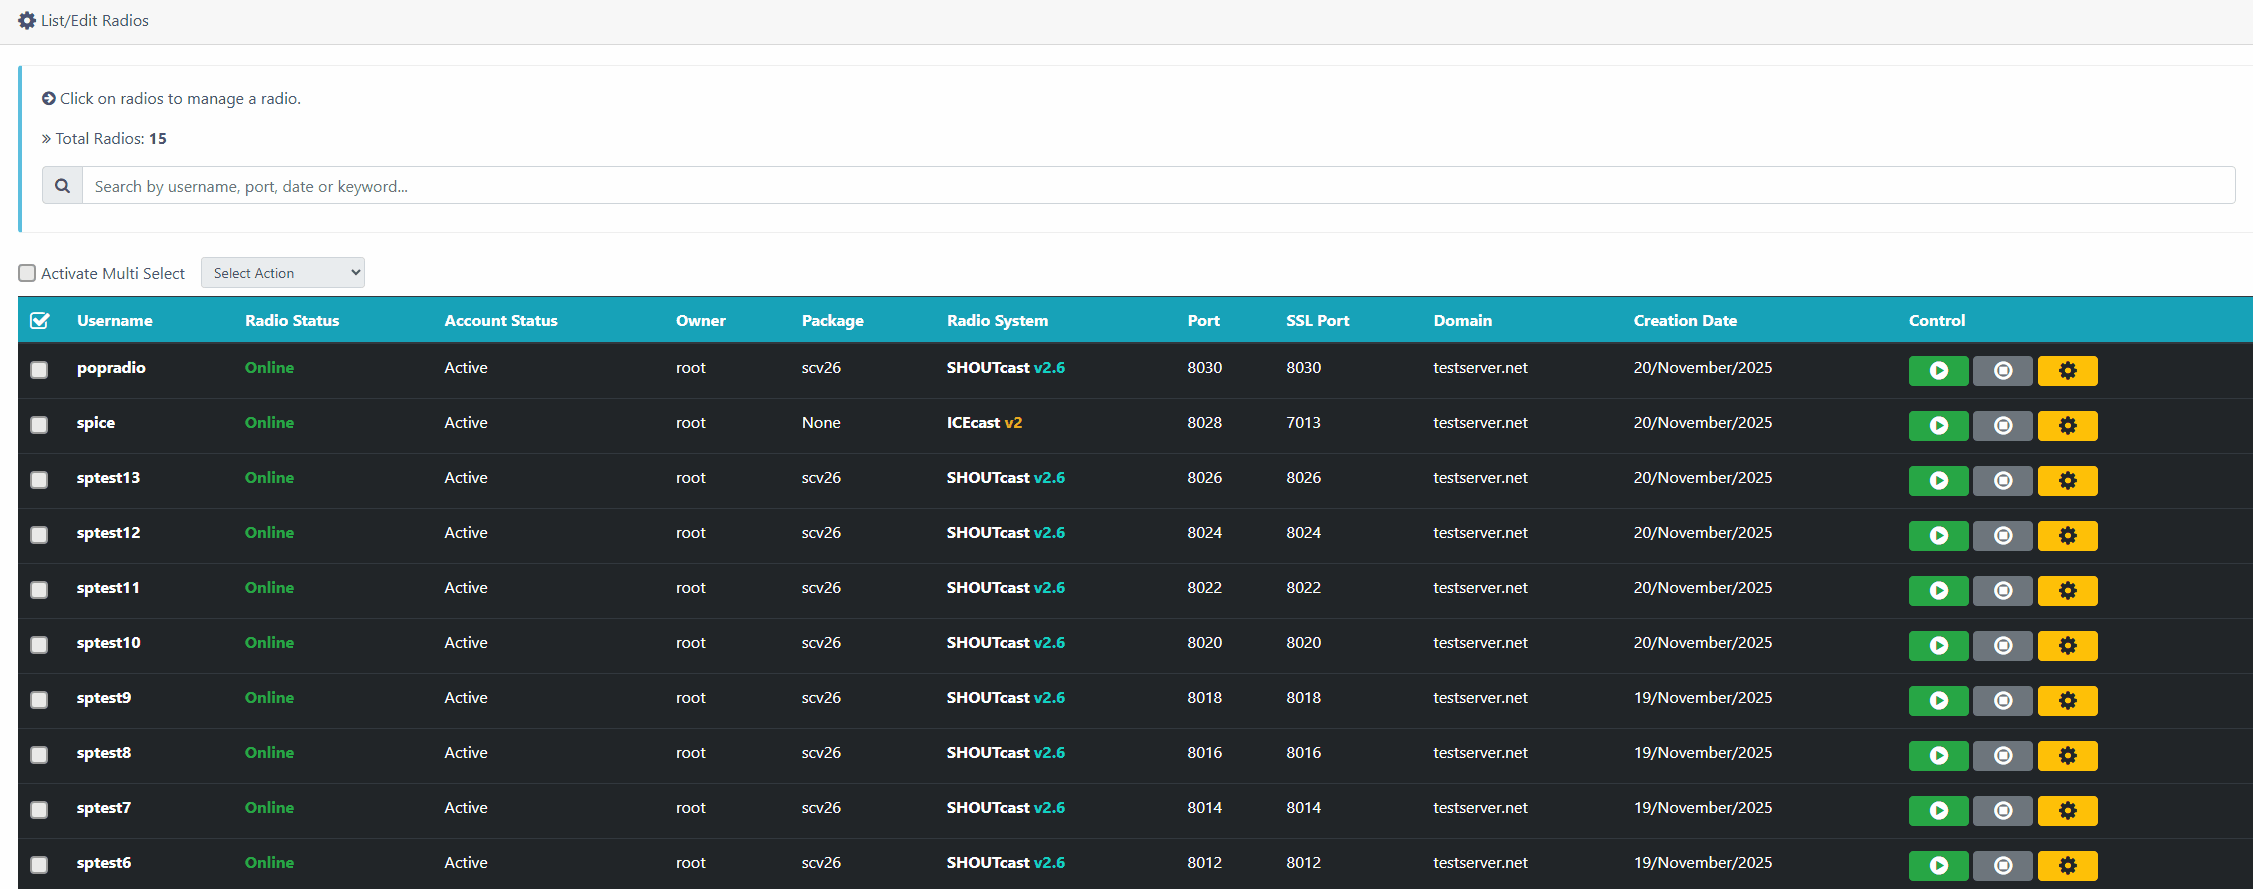Toggle the select-all checkbox in table header
Image resolution: width=2253 pixels, height=889 pixels.
click(x=40, y=321)
